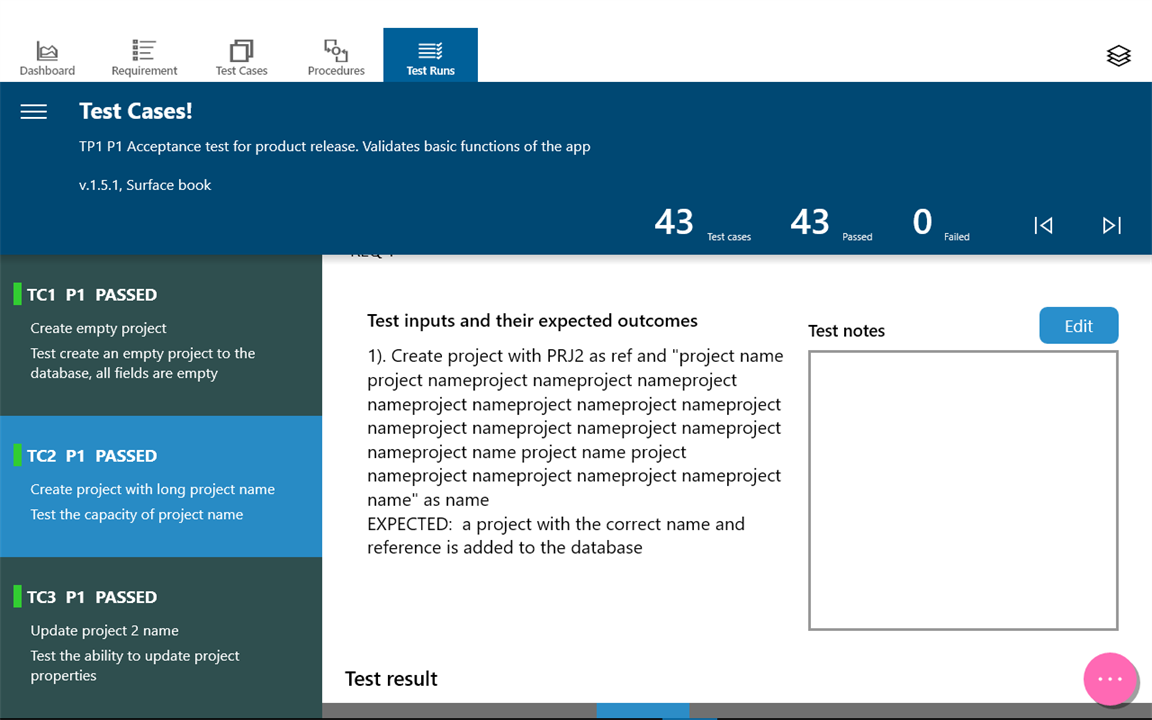Click inside the Test notes box
The height and width of the screenshot is (720, 1152).
(x=963, y=490)
